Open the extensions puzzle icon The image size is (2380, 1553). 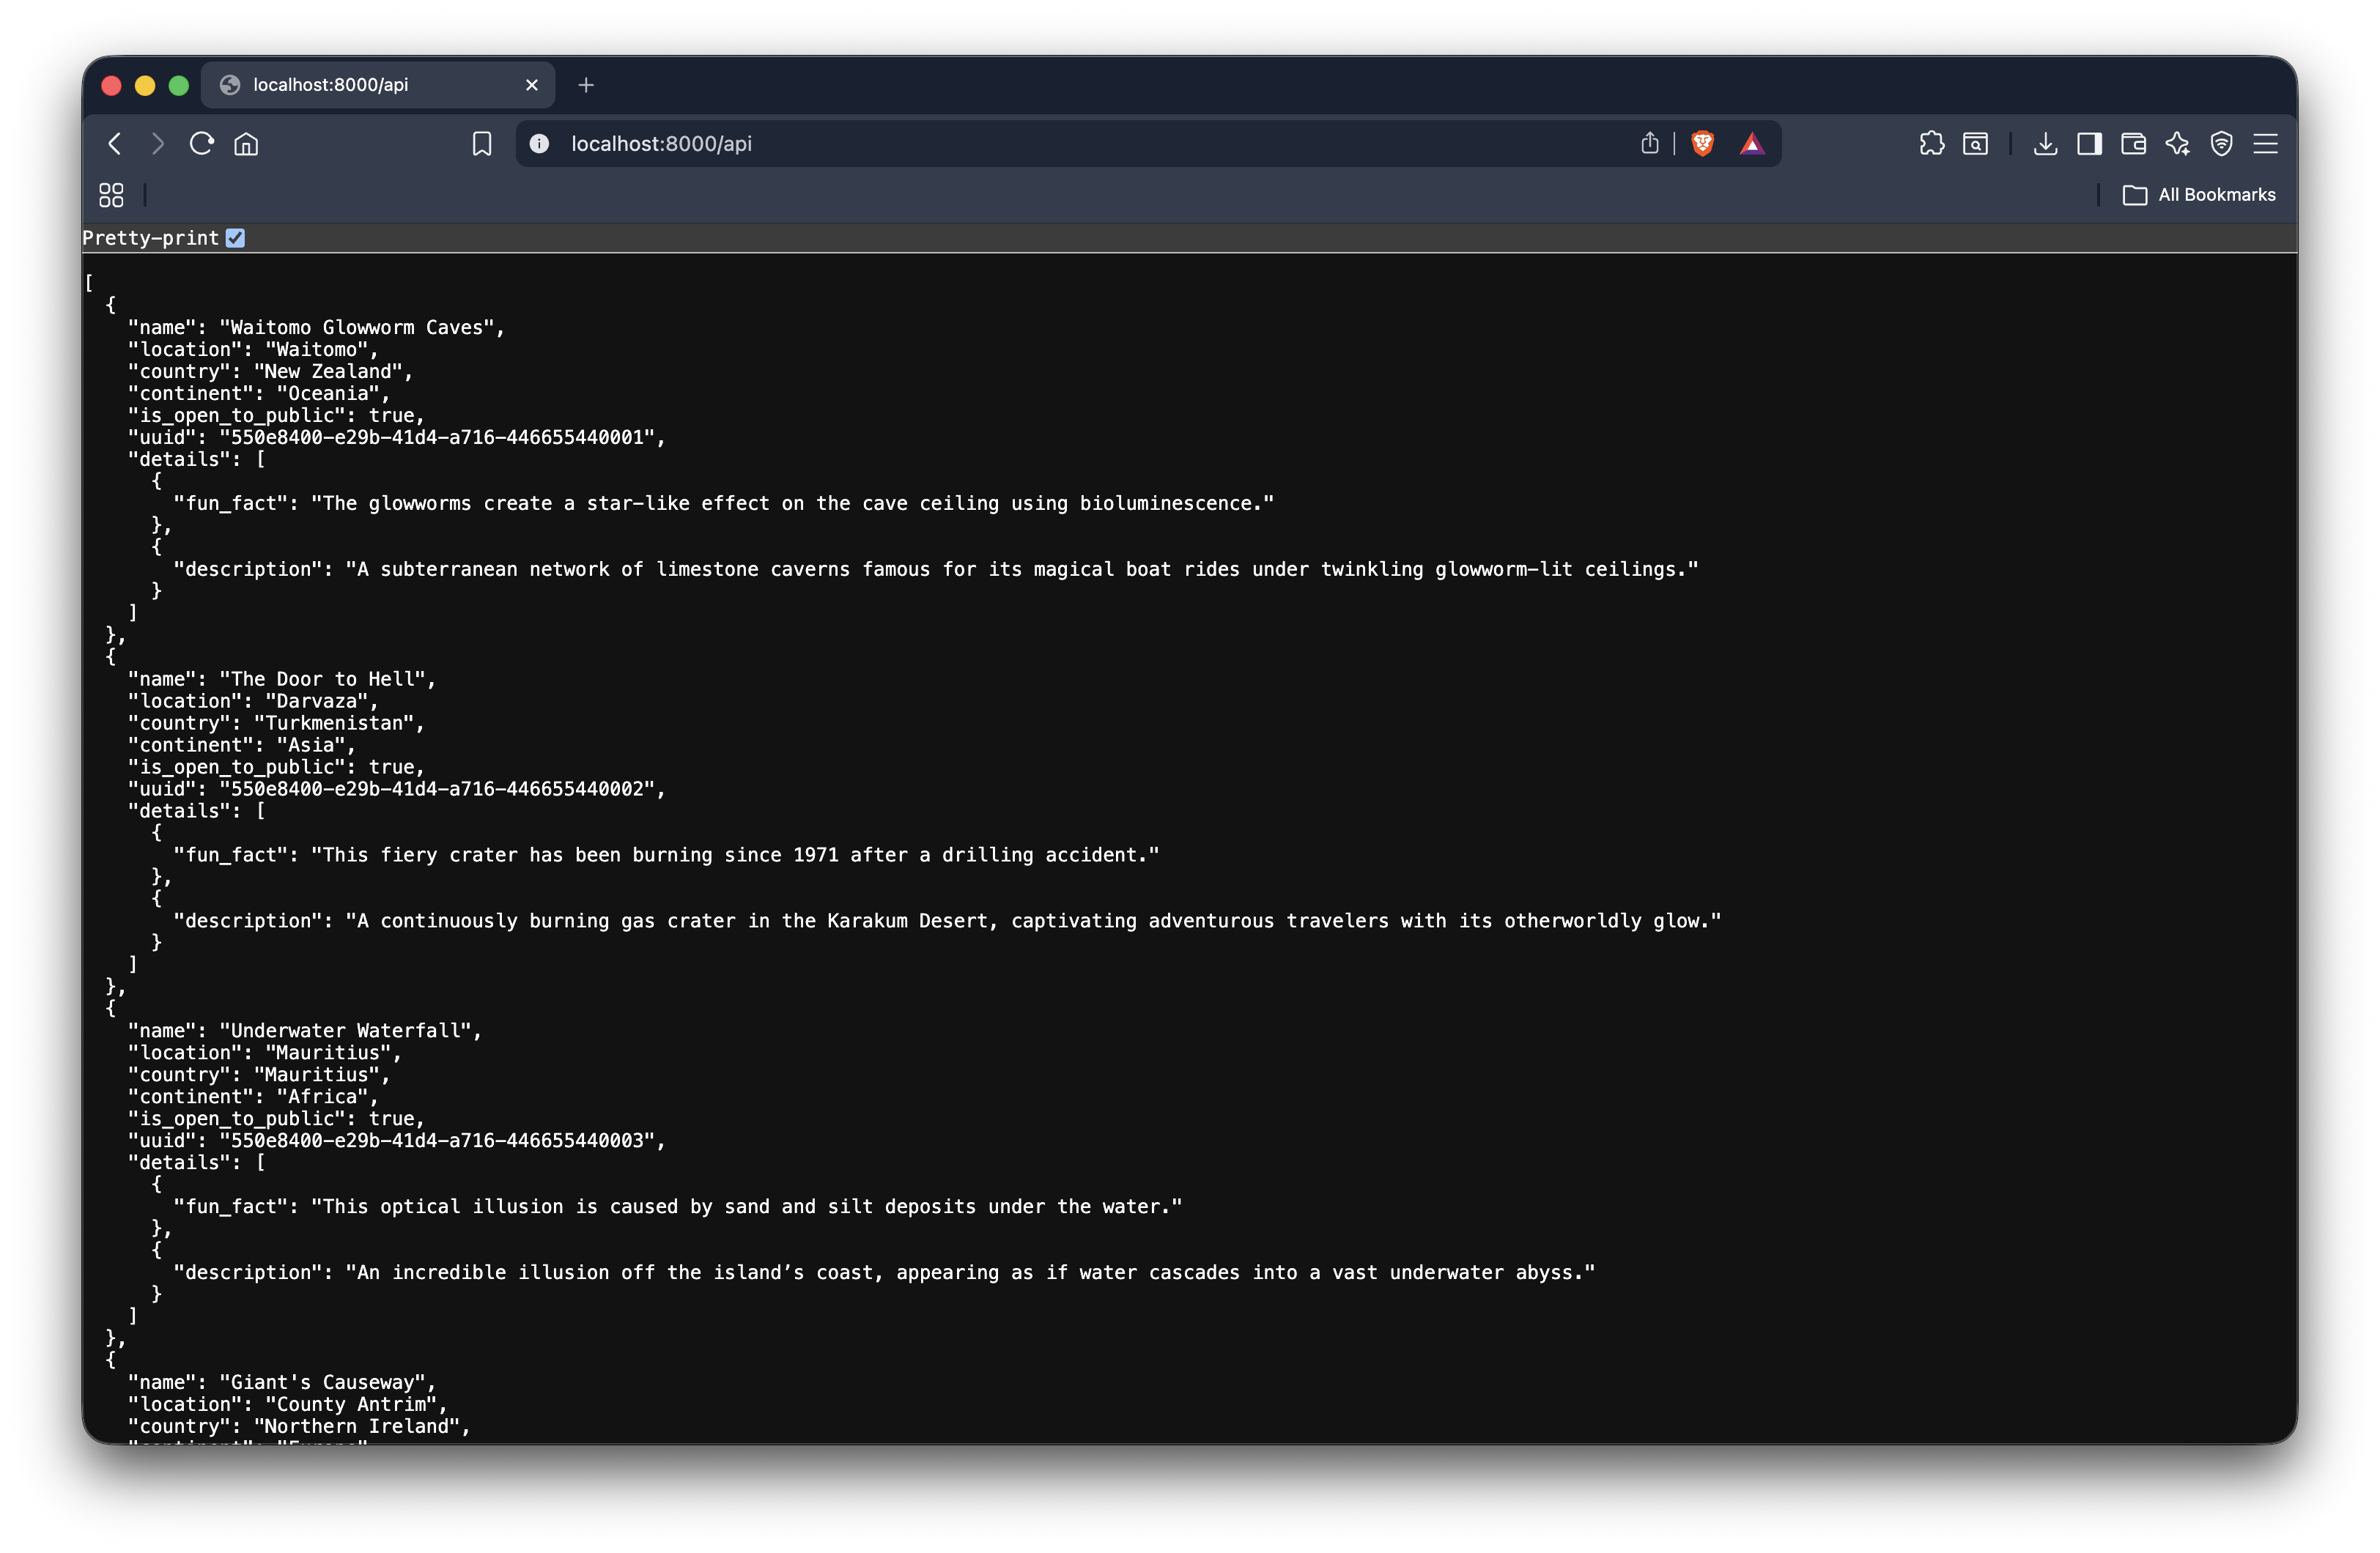click(1932, 144)
